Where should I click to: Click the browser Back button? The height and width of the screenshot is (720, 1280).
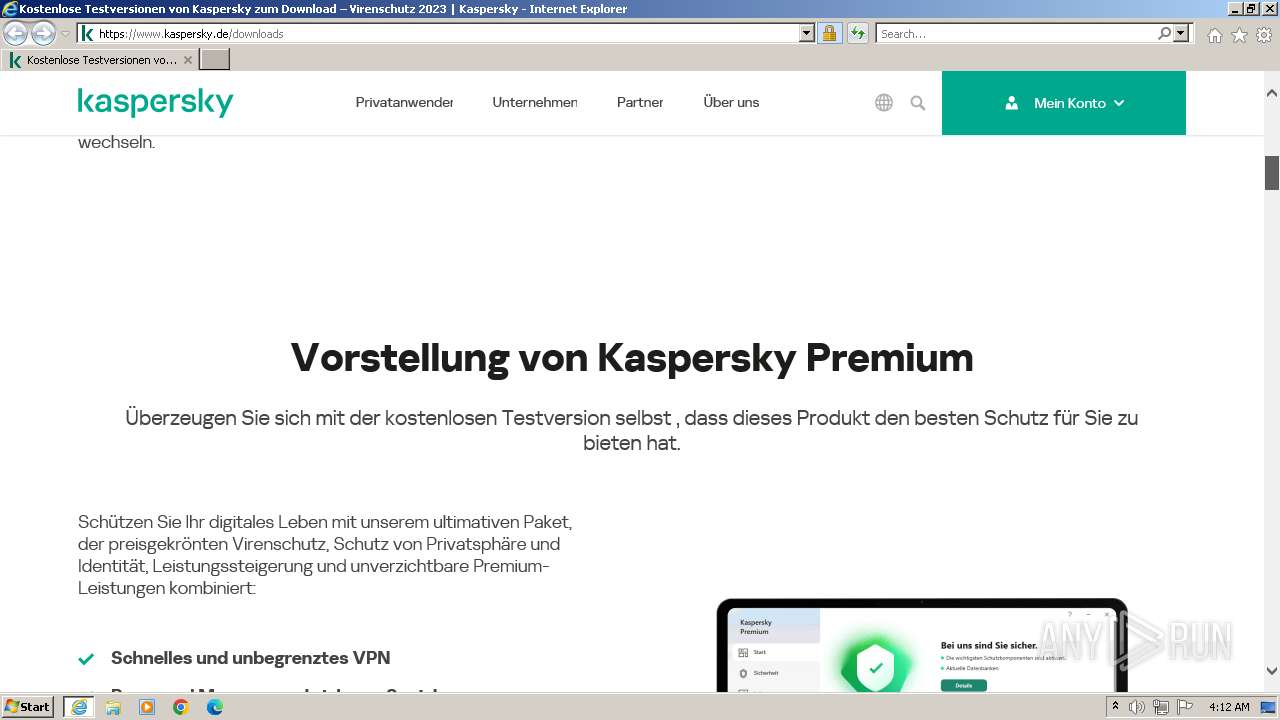(x=15, y=33)
